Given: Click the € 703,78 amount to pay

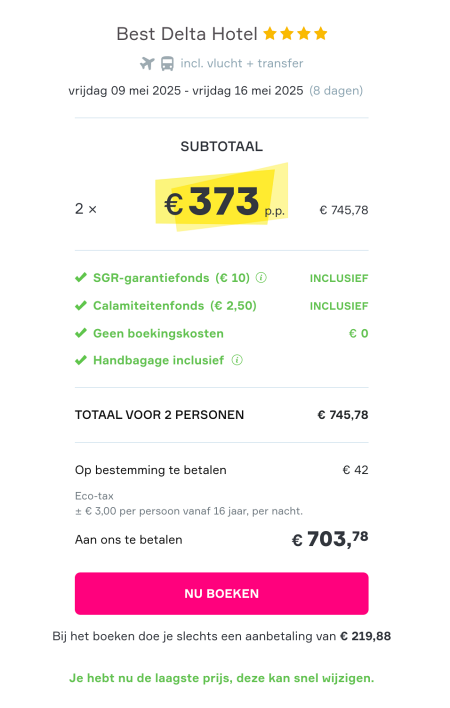Looking at the screenshot, I should pyautogui.click(x=330, y=538).
